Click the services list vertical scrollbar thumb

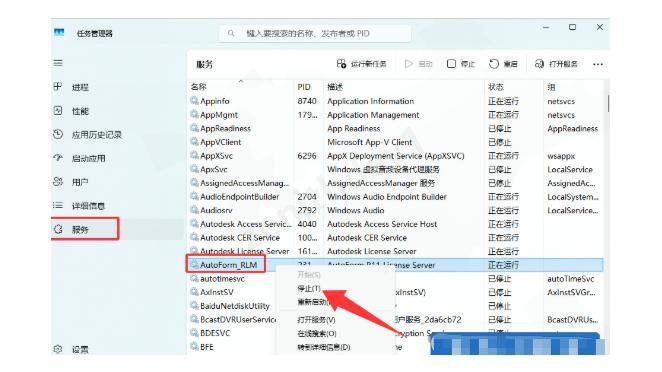point(608,103)
